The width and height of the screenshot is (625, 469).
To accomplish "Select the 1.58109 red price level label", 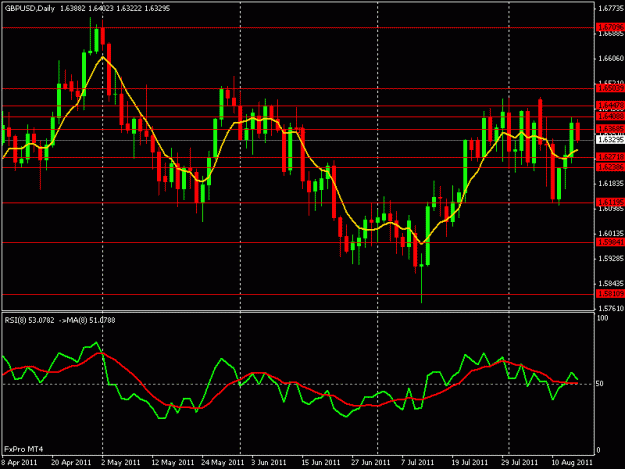I will (610, 294).
